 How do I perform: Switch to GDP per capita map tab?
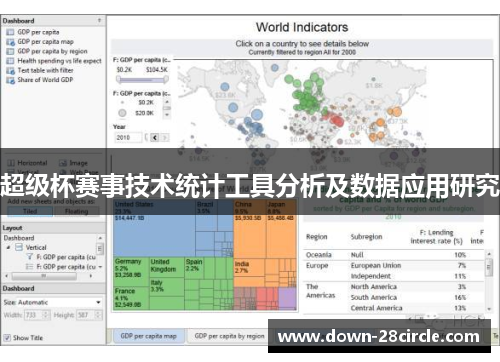pos(149,336)
